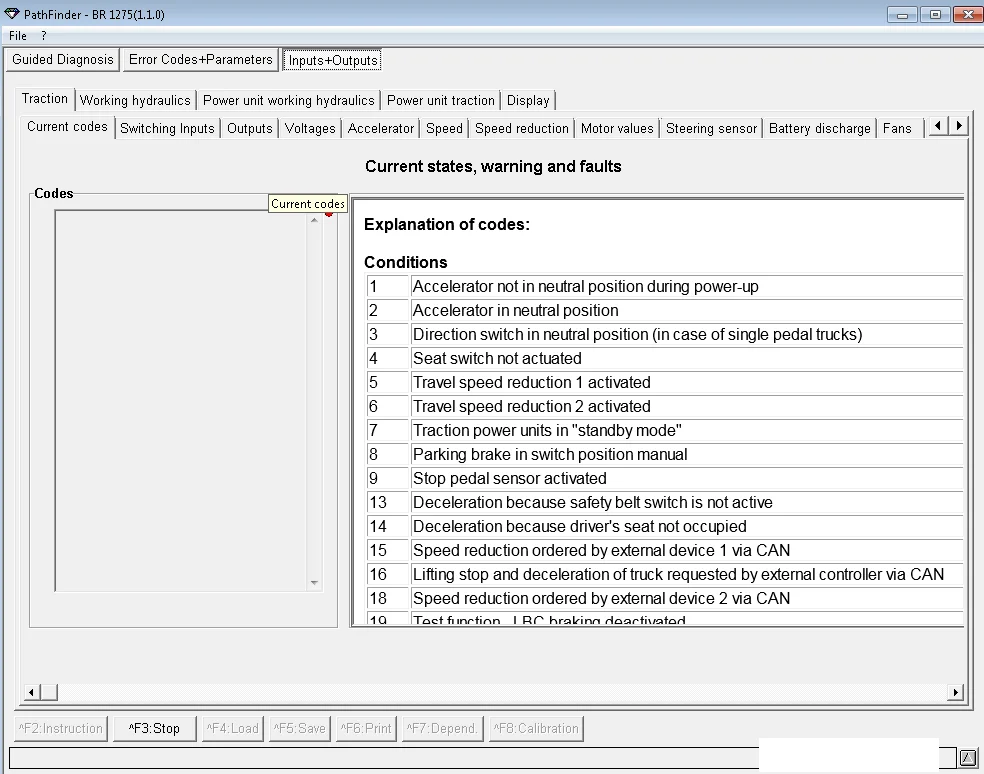Click the left tab-scroll arrow

click(x=936, y=126)
